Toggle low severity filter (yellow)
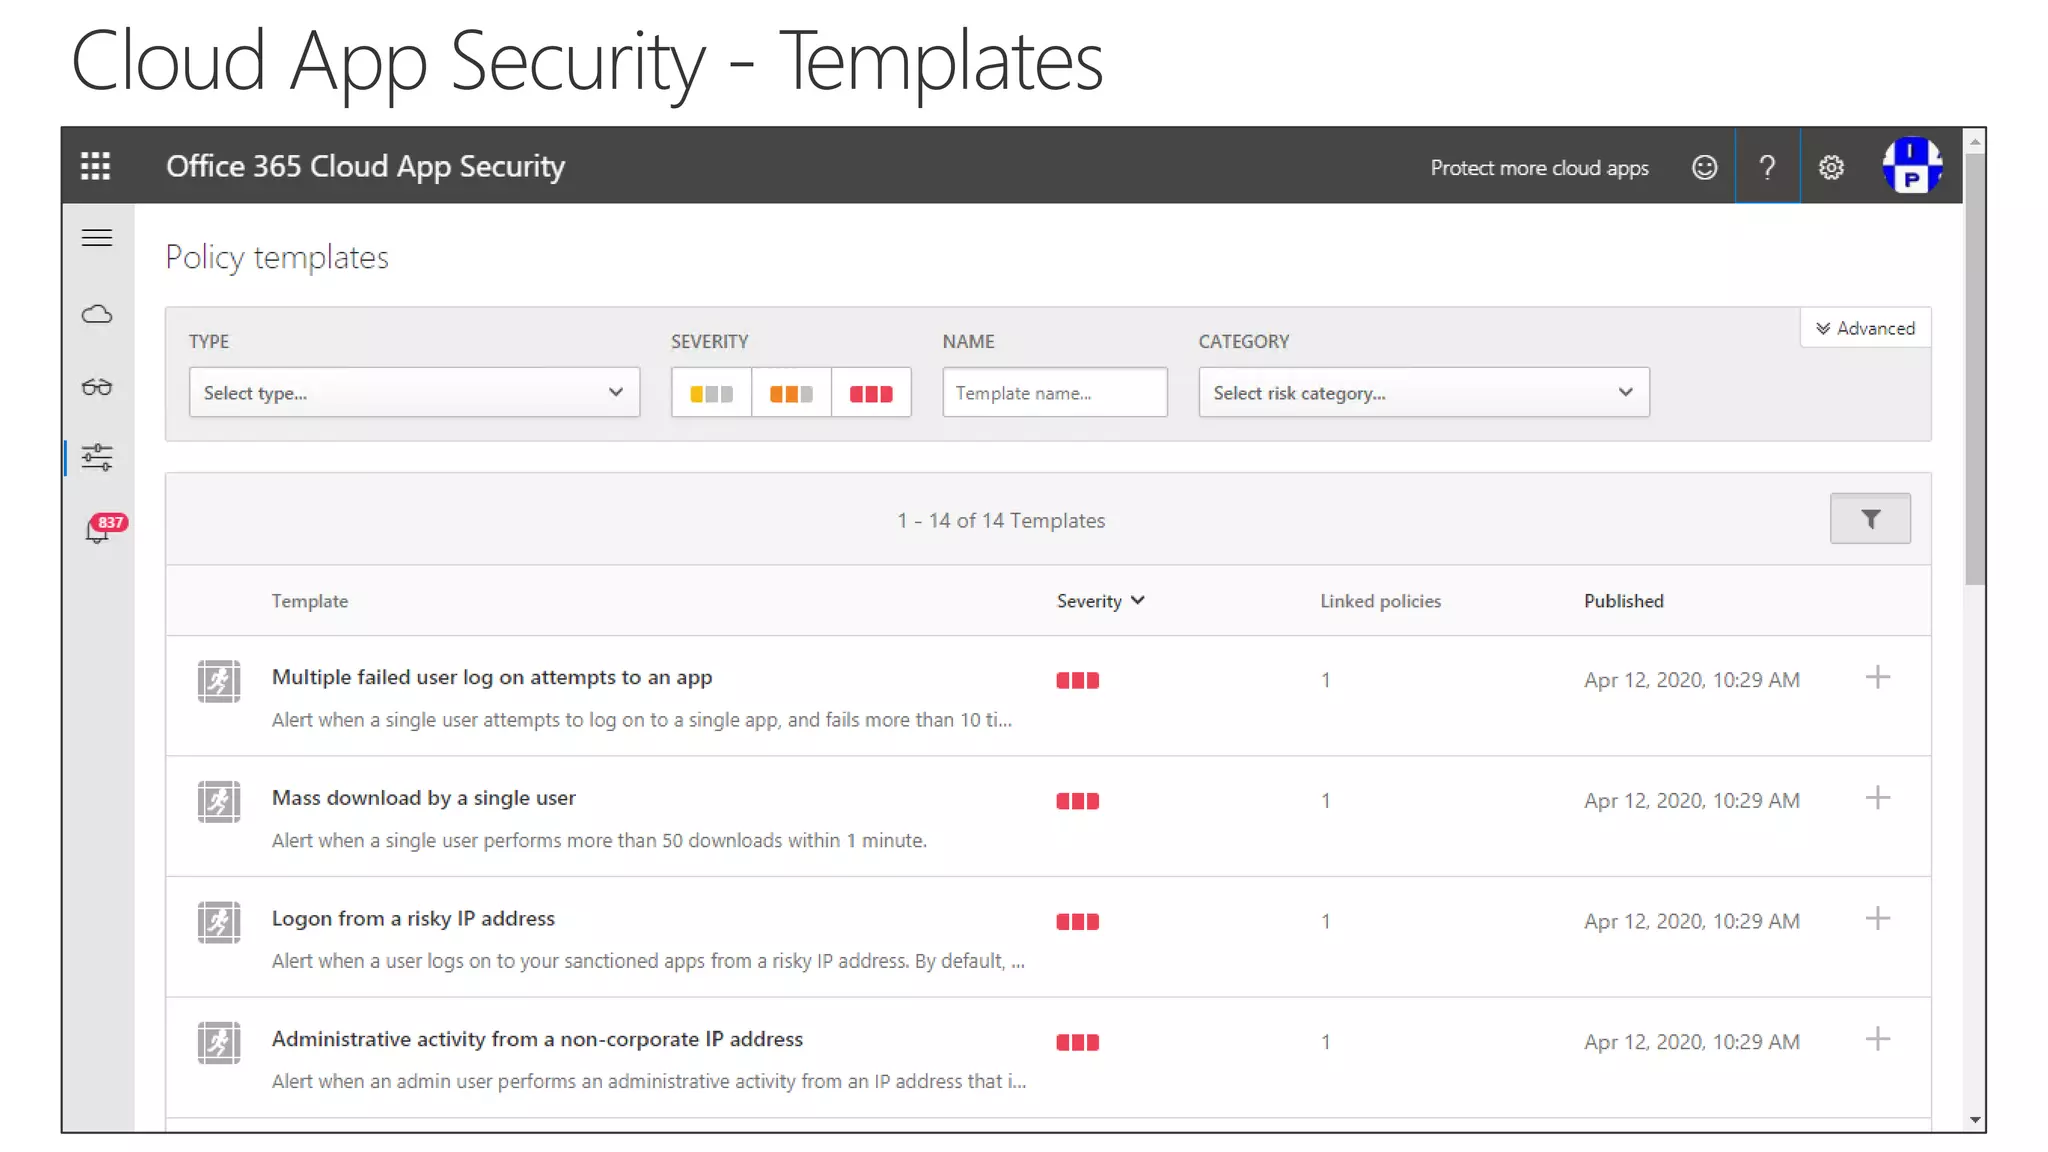The width and height of the screenshot is (2048, 1152). [711, 394]
